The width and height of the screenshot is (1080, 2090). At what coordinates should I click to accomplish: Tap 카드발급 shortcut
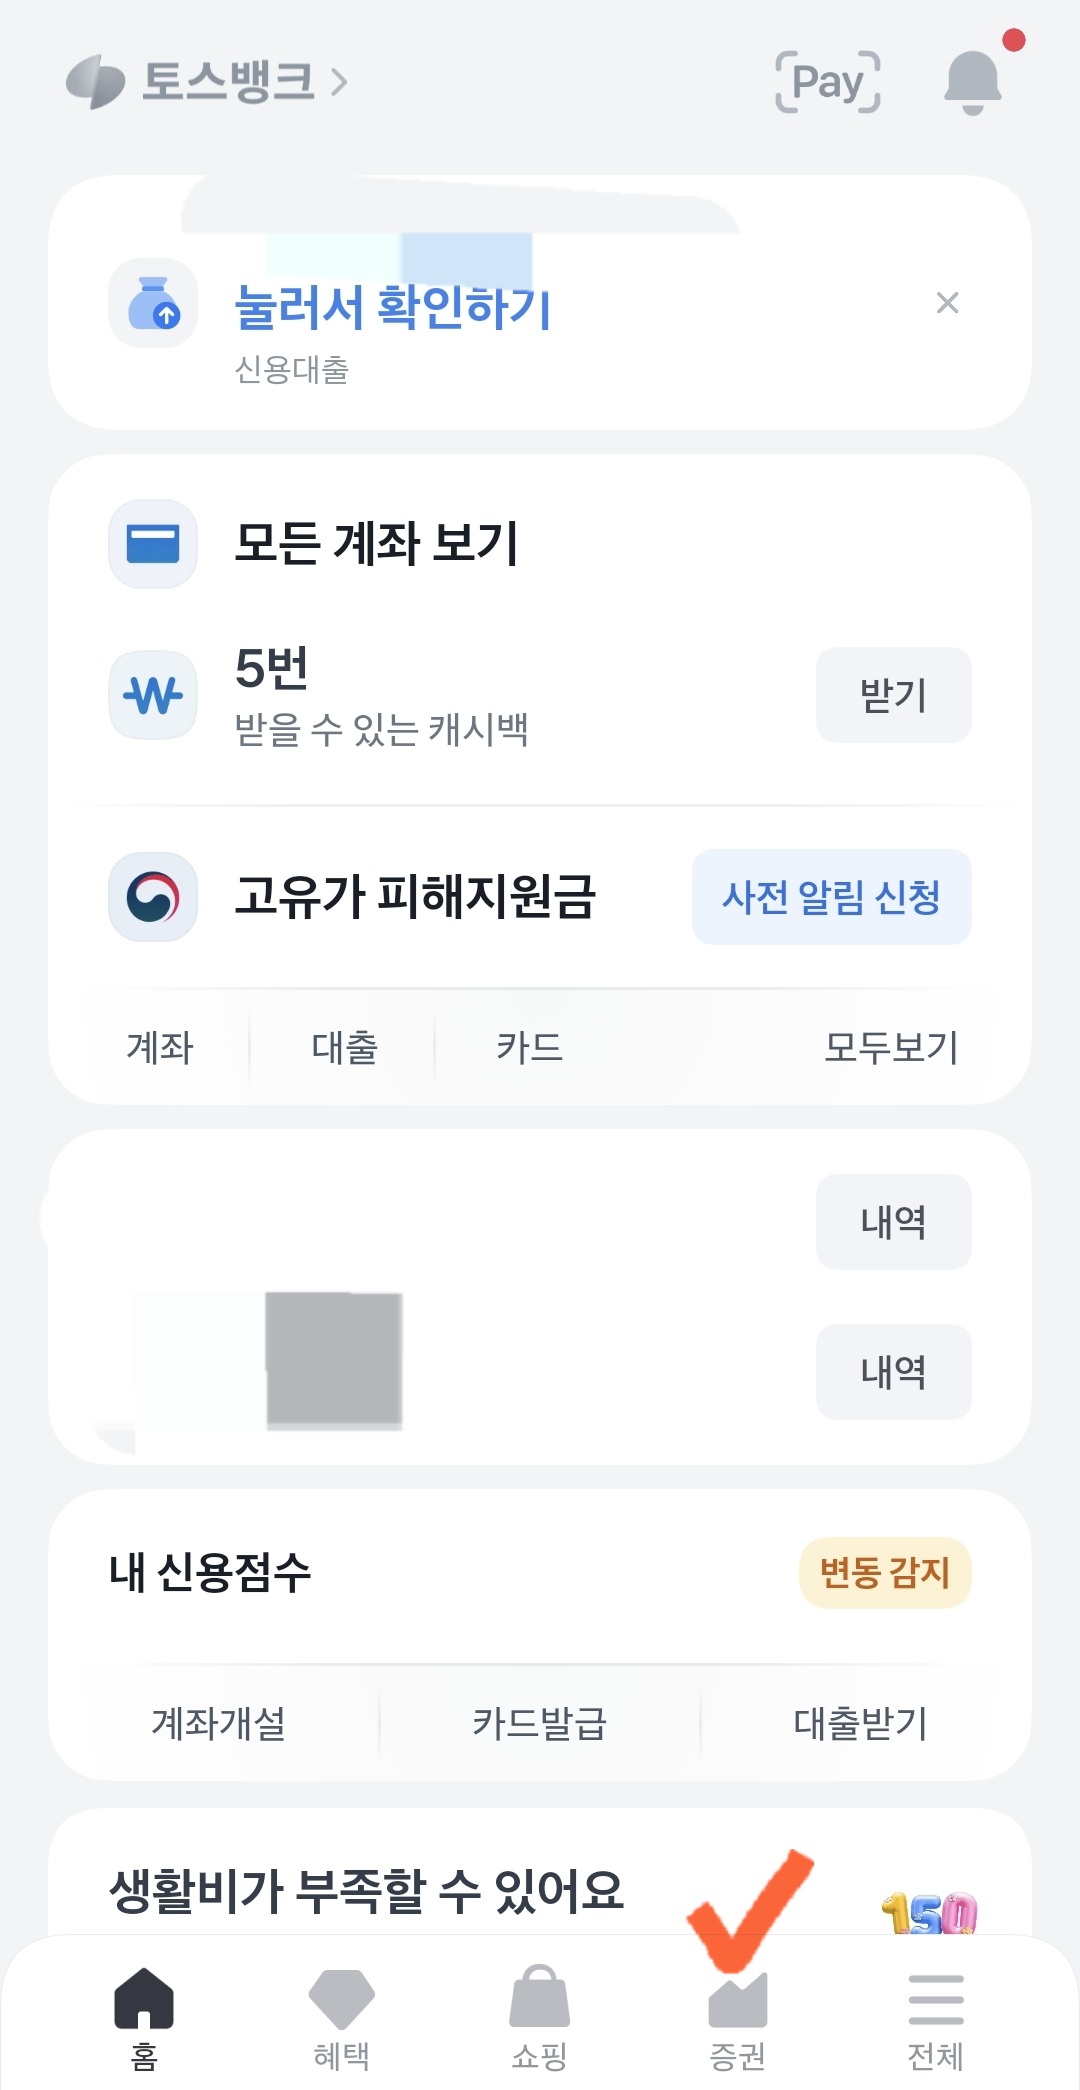(x=540, y=1723)
